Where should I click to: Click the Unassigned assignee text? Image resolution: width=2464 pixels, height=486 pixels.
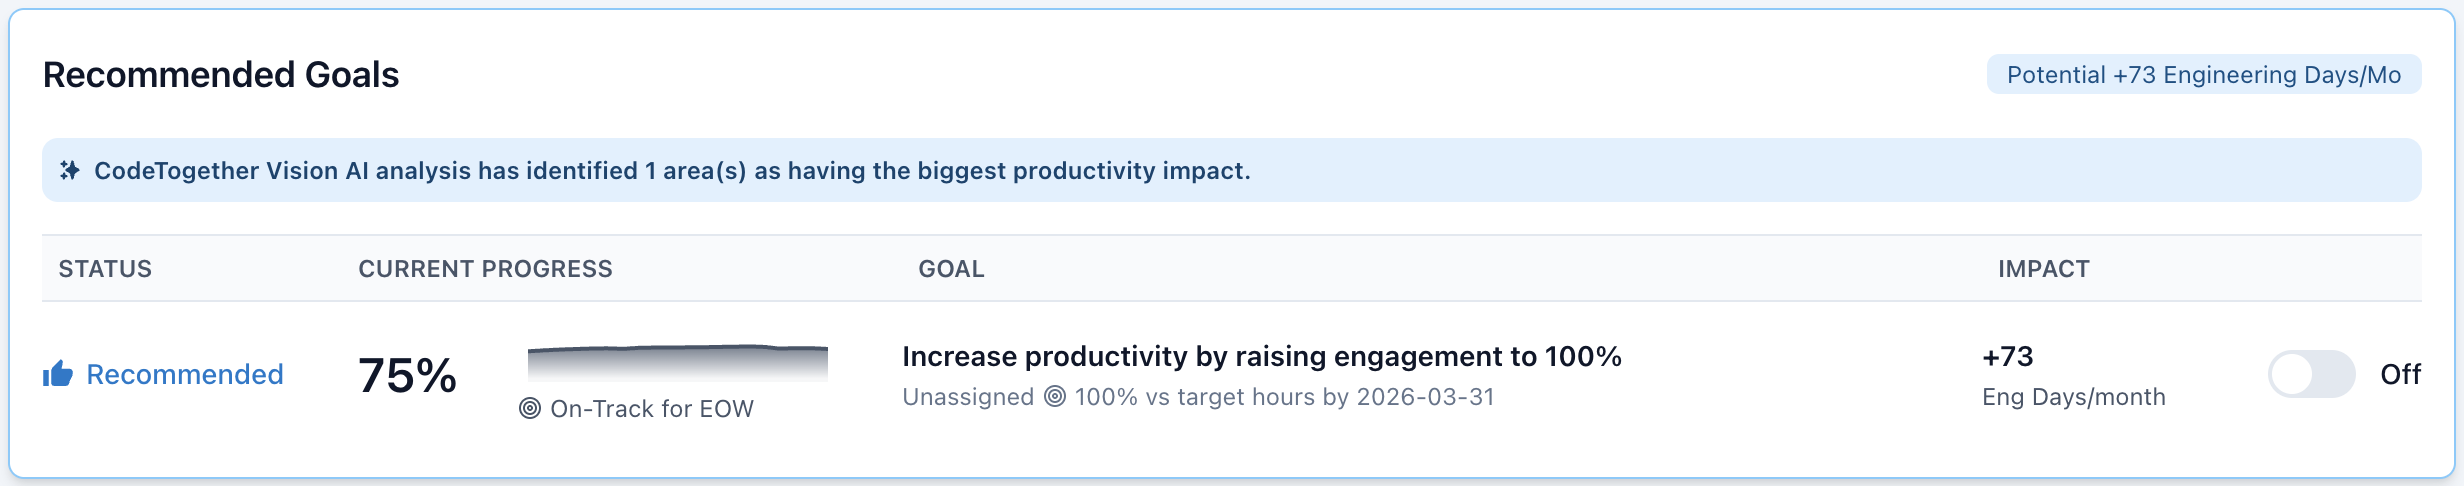968,397
